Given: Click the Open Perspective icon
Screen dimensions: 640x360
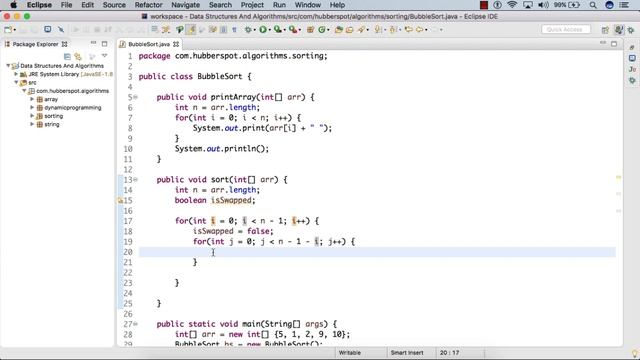Looking at the screenshot, I should (605, 30).
